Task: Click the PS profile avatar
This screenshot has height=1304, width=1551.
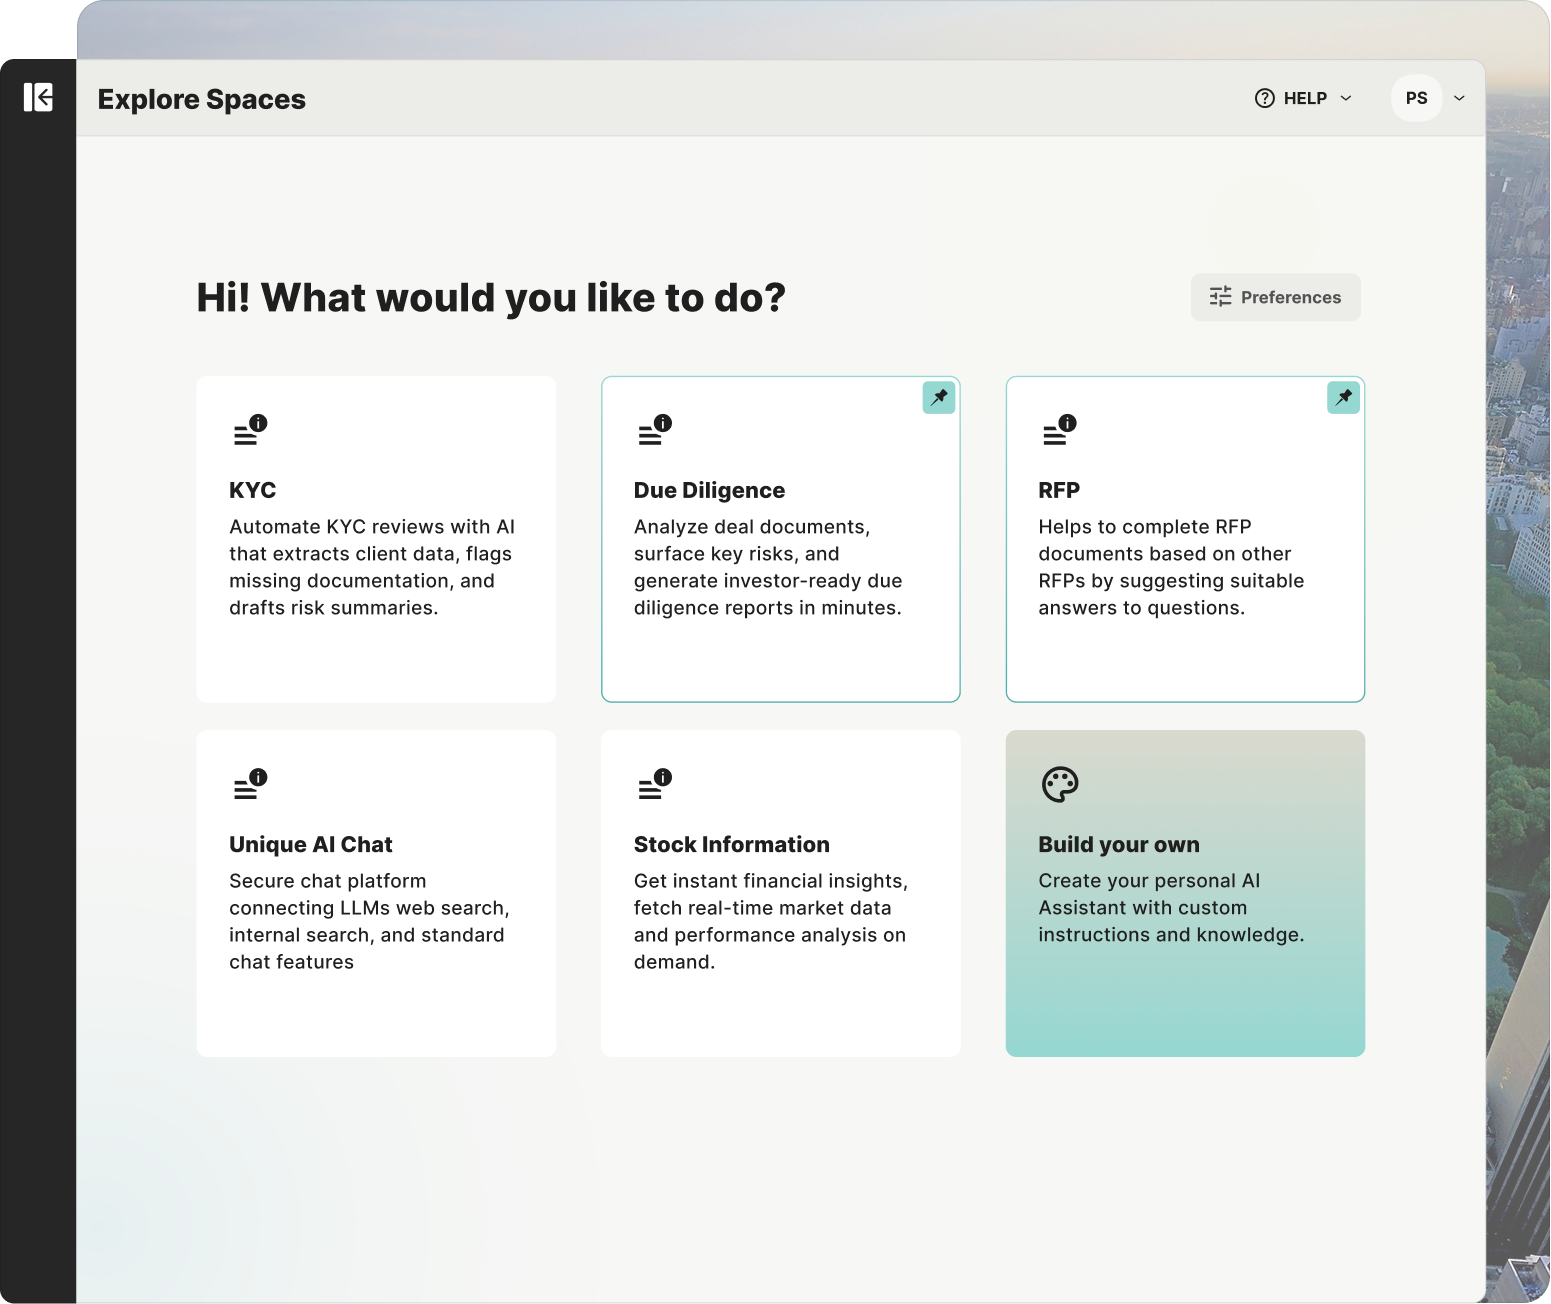Action: point(1416,98)
